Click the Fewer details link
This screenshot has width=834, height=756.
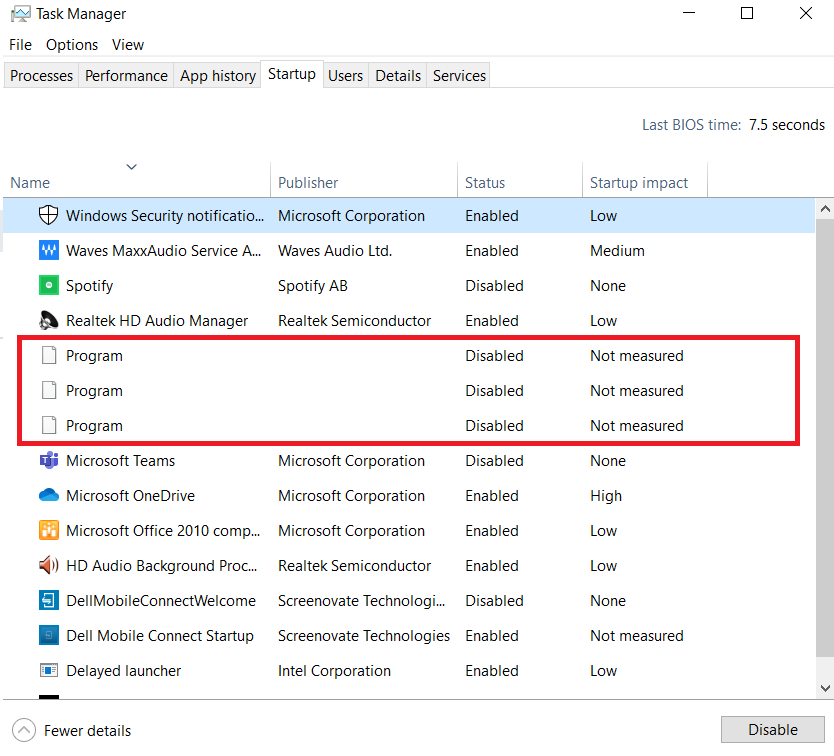(87, 730)
